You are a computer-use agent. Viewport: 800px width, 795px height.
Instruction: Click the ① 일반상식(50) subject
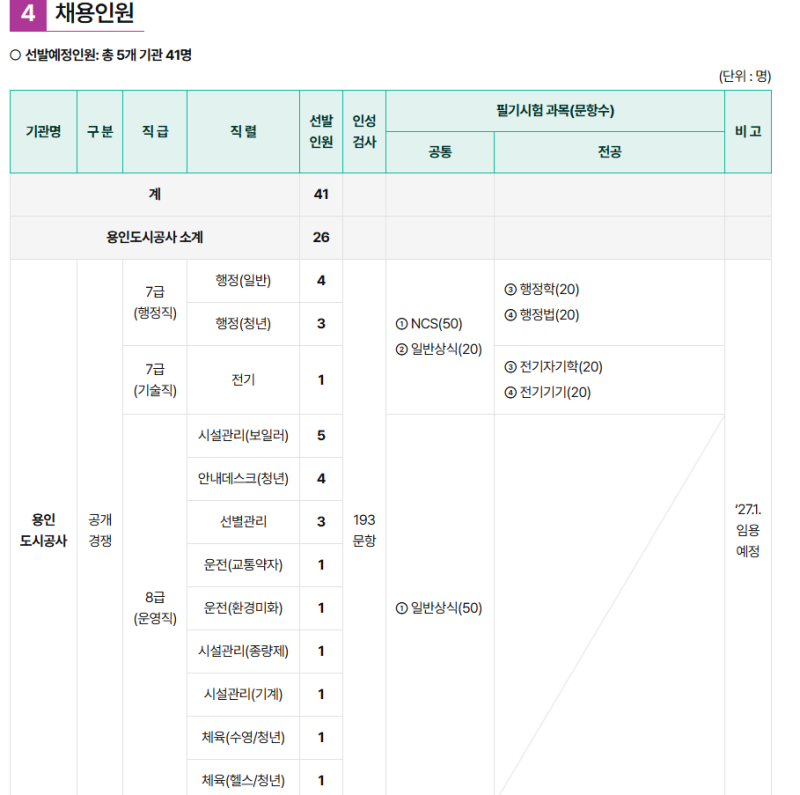click(439, 608)
